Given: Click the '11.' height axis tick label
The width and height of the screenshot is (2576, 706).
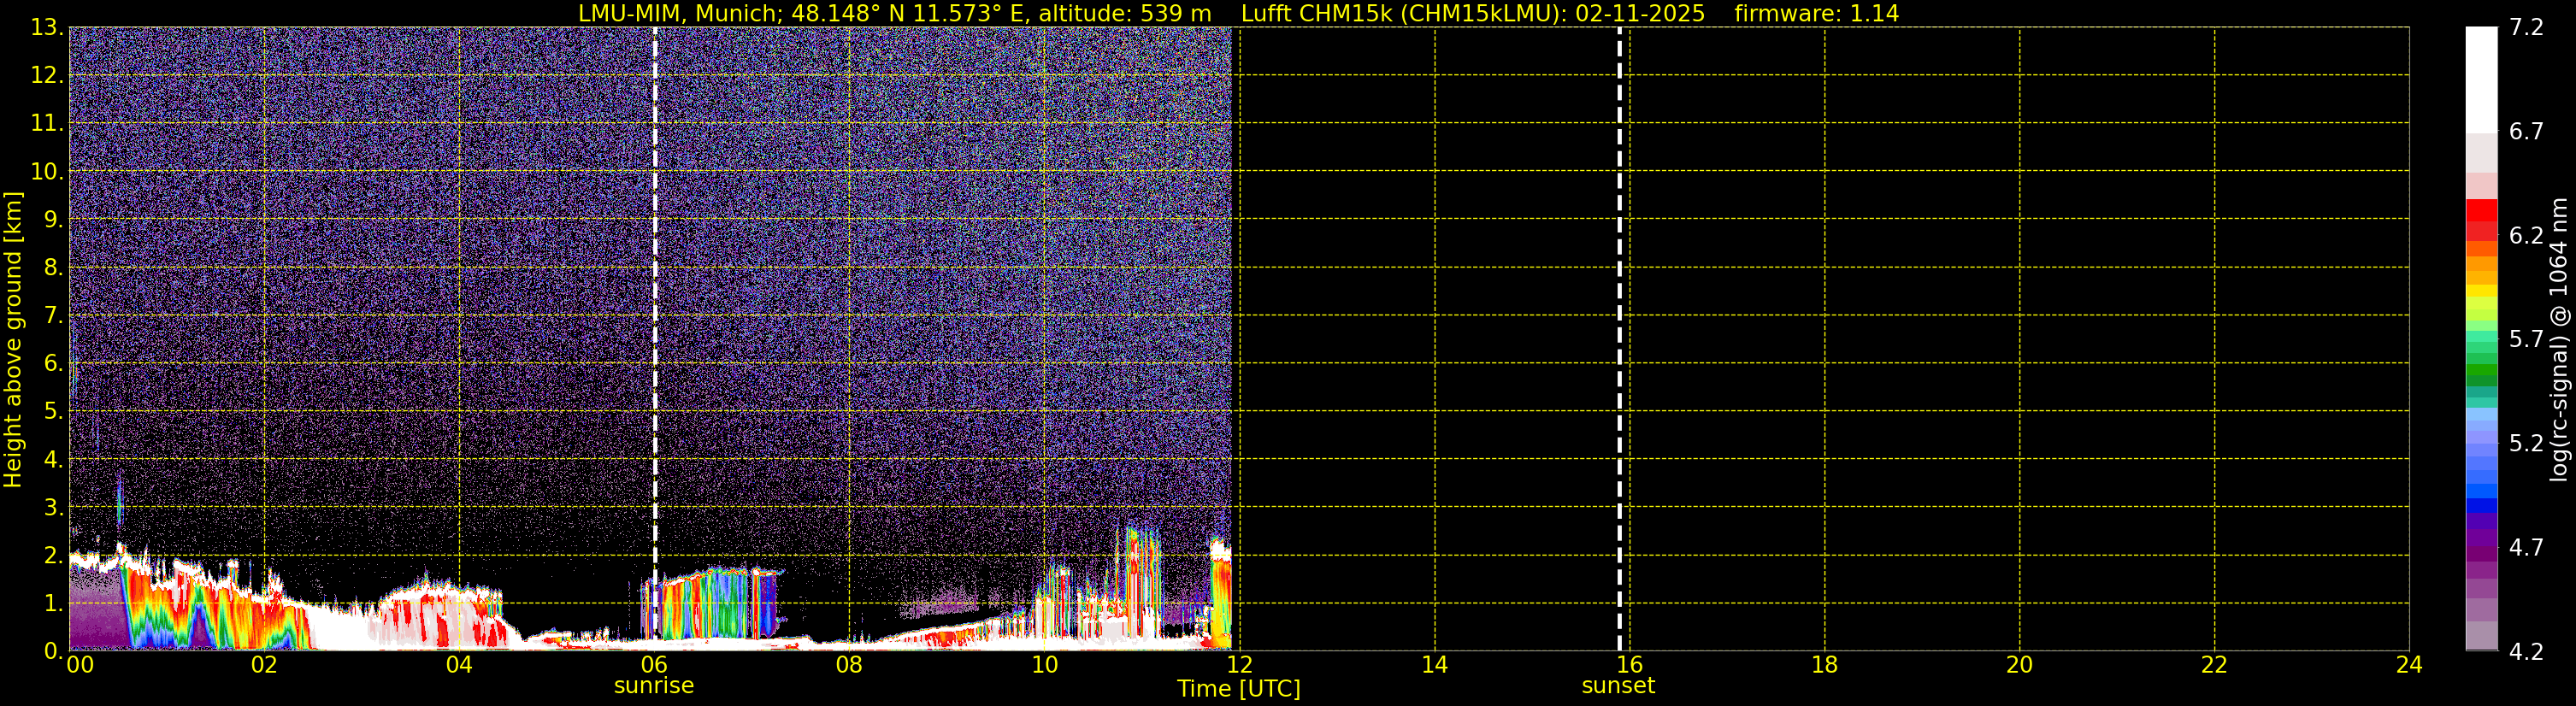Looking at the screenshot, I should pyautogui.click(x=46, y=124).
